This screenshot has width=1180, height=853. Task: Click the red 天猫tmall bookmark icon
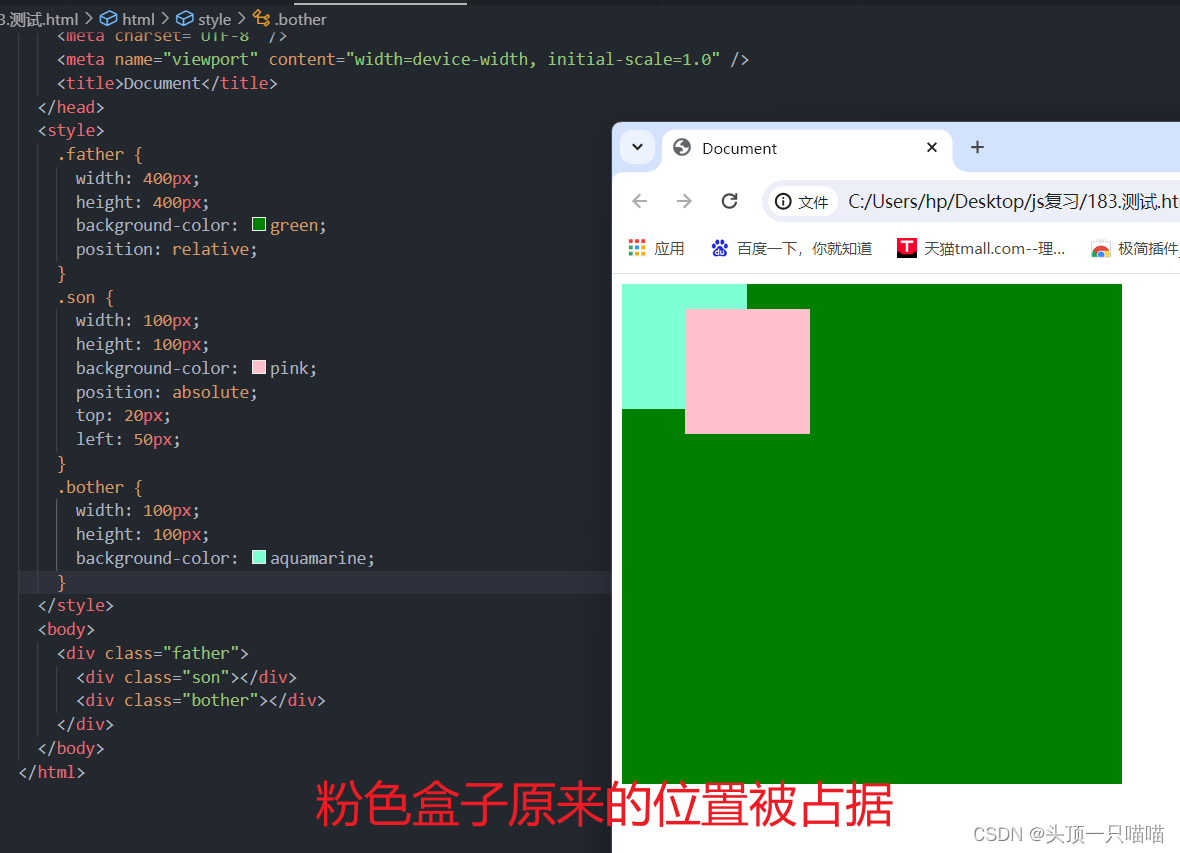coord(905,247)
